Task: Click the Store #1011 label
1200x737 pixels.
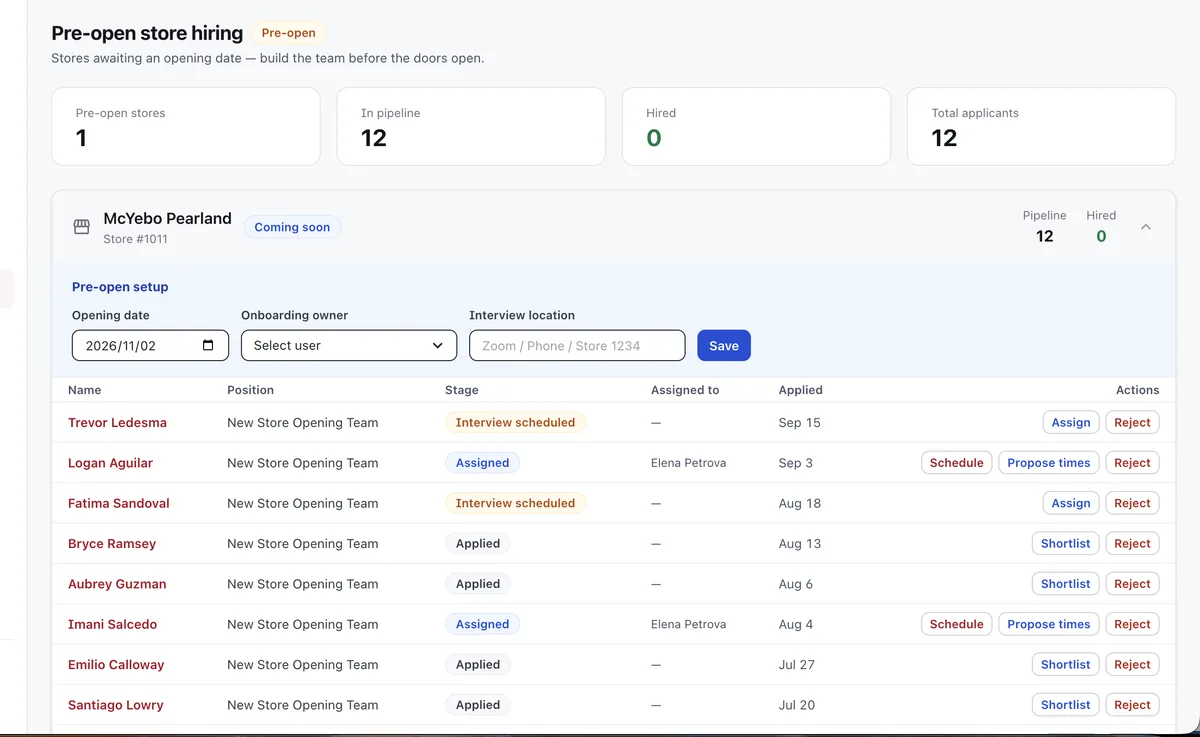Action: (135, 239)
